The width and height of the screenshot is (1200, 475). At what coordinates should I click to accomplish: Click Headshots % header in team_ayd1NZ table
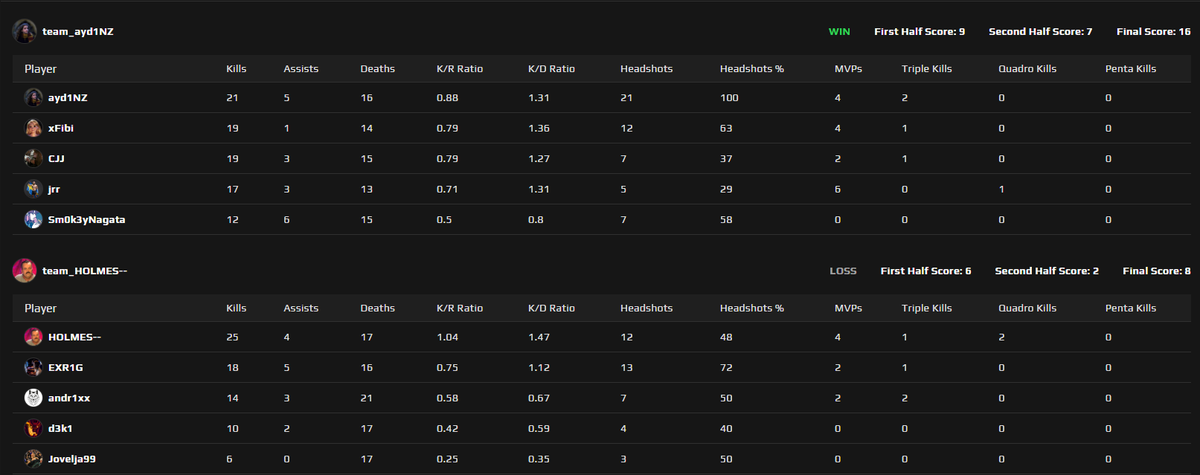(x=752, y=69)
